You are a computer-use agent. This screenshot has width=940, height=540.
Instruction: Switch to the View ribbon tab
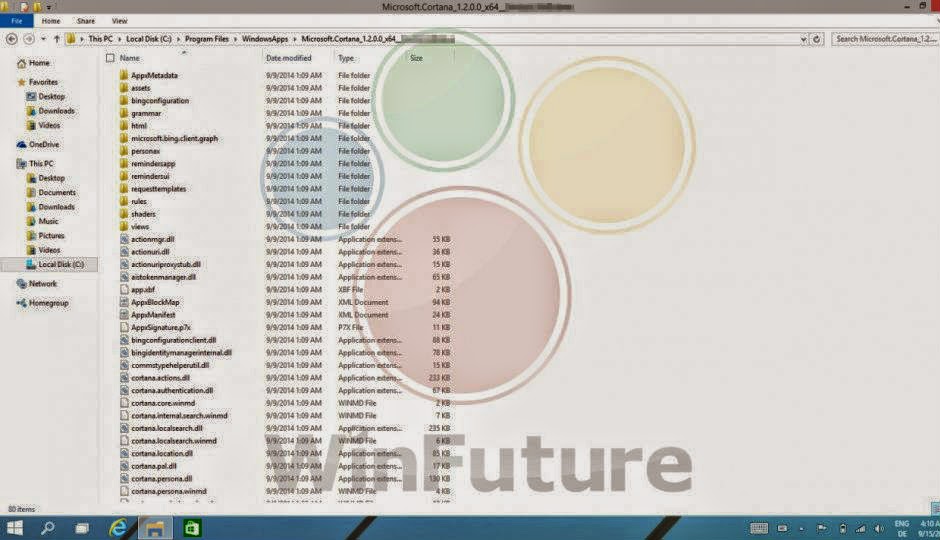point(119,21)
